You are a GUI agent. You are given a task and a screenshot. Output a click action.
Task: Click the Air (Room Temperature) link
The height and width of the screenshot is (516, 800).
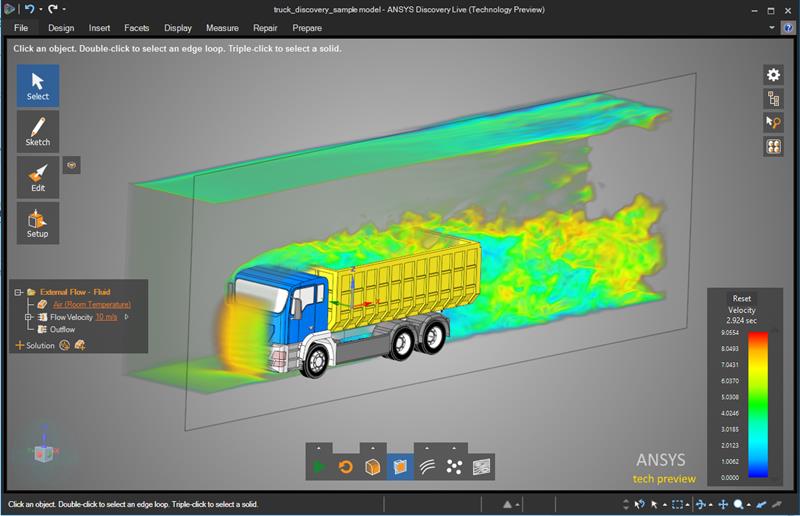[x=92, y=304]
